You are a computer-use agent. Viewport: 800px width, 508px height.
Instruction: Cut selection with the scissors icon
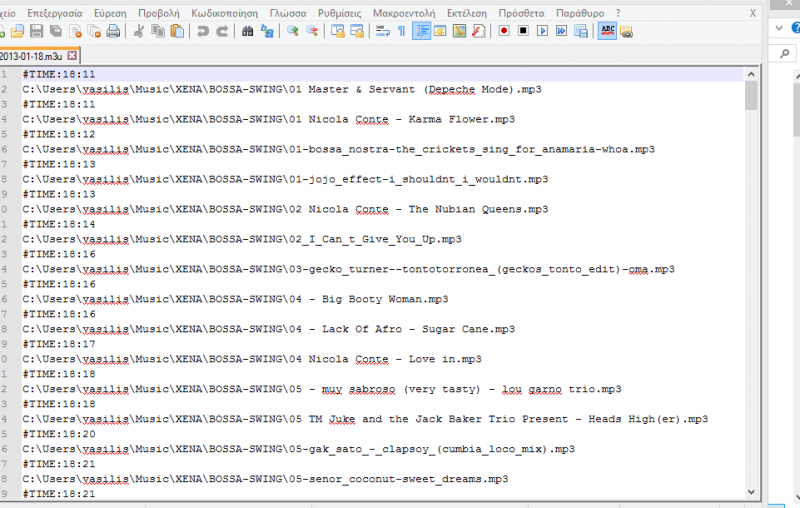coord(138,32)
